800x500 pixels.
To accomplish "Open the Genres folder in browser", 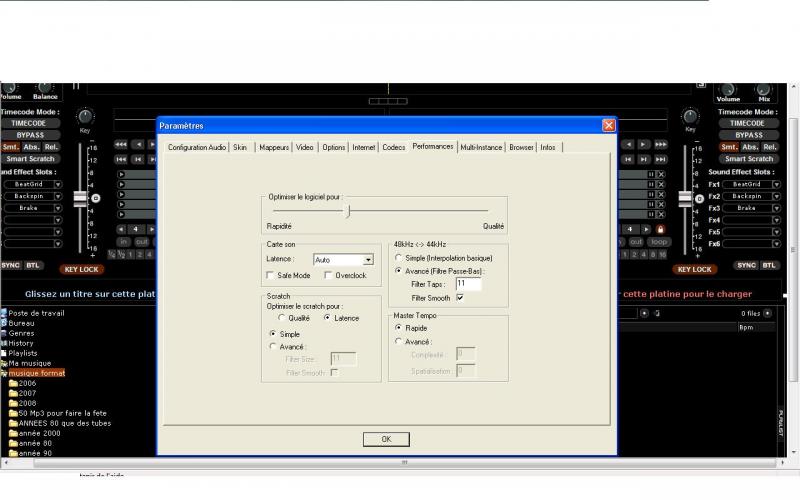I will [x=22, y=333].
